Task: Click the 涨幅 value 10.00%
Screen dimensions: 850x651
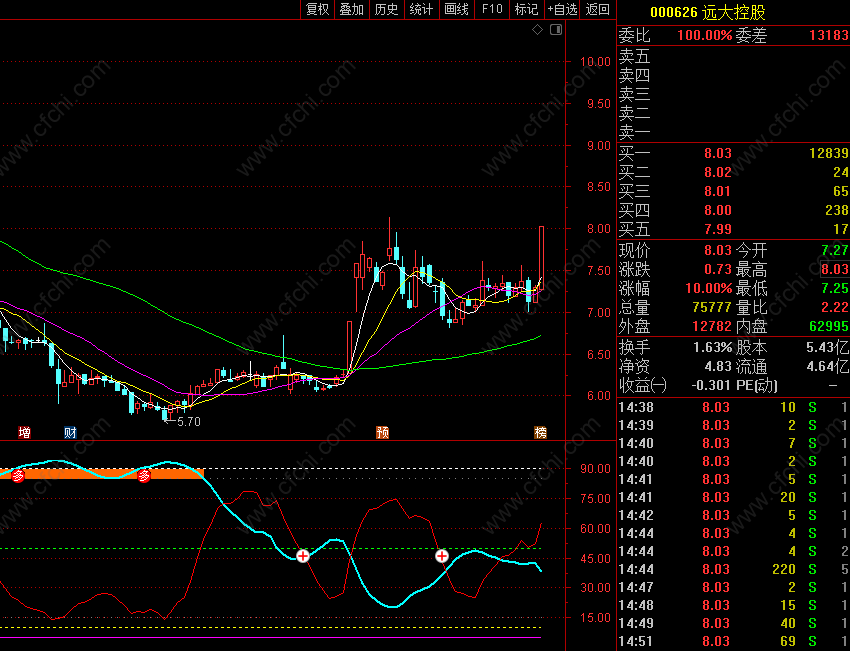Action: (x=708, y=288)
